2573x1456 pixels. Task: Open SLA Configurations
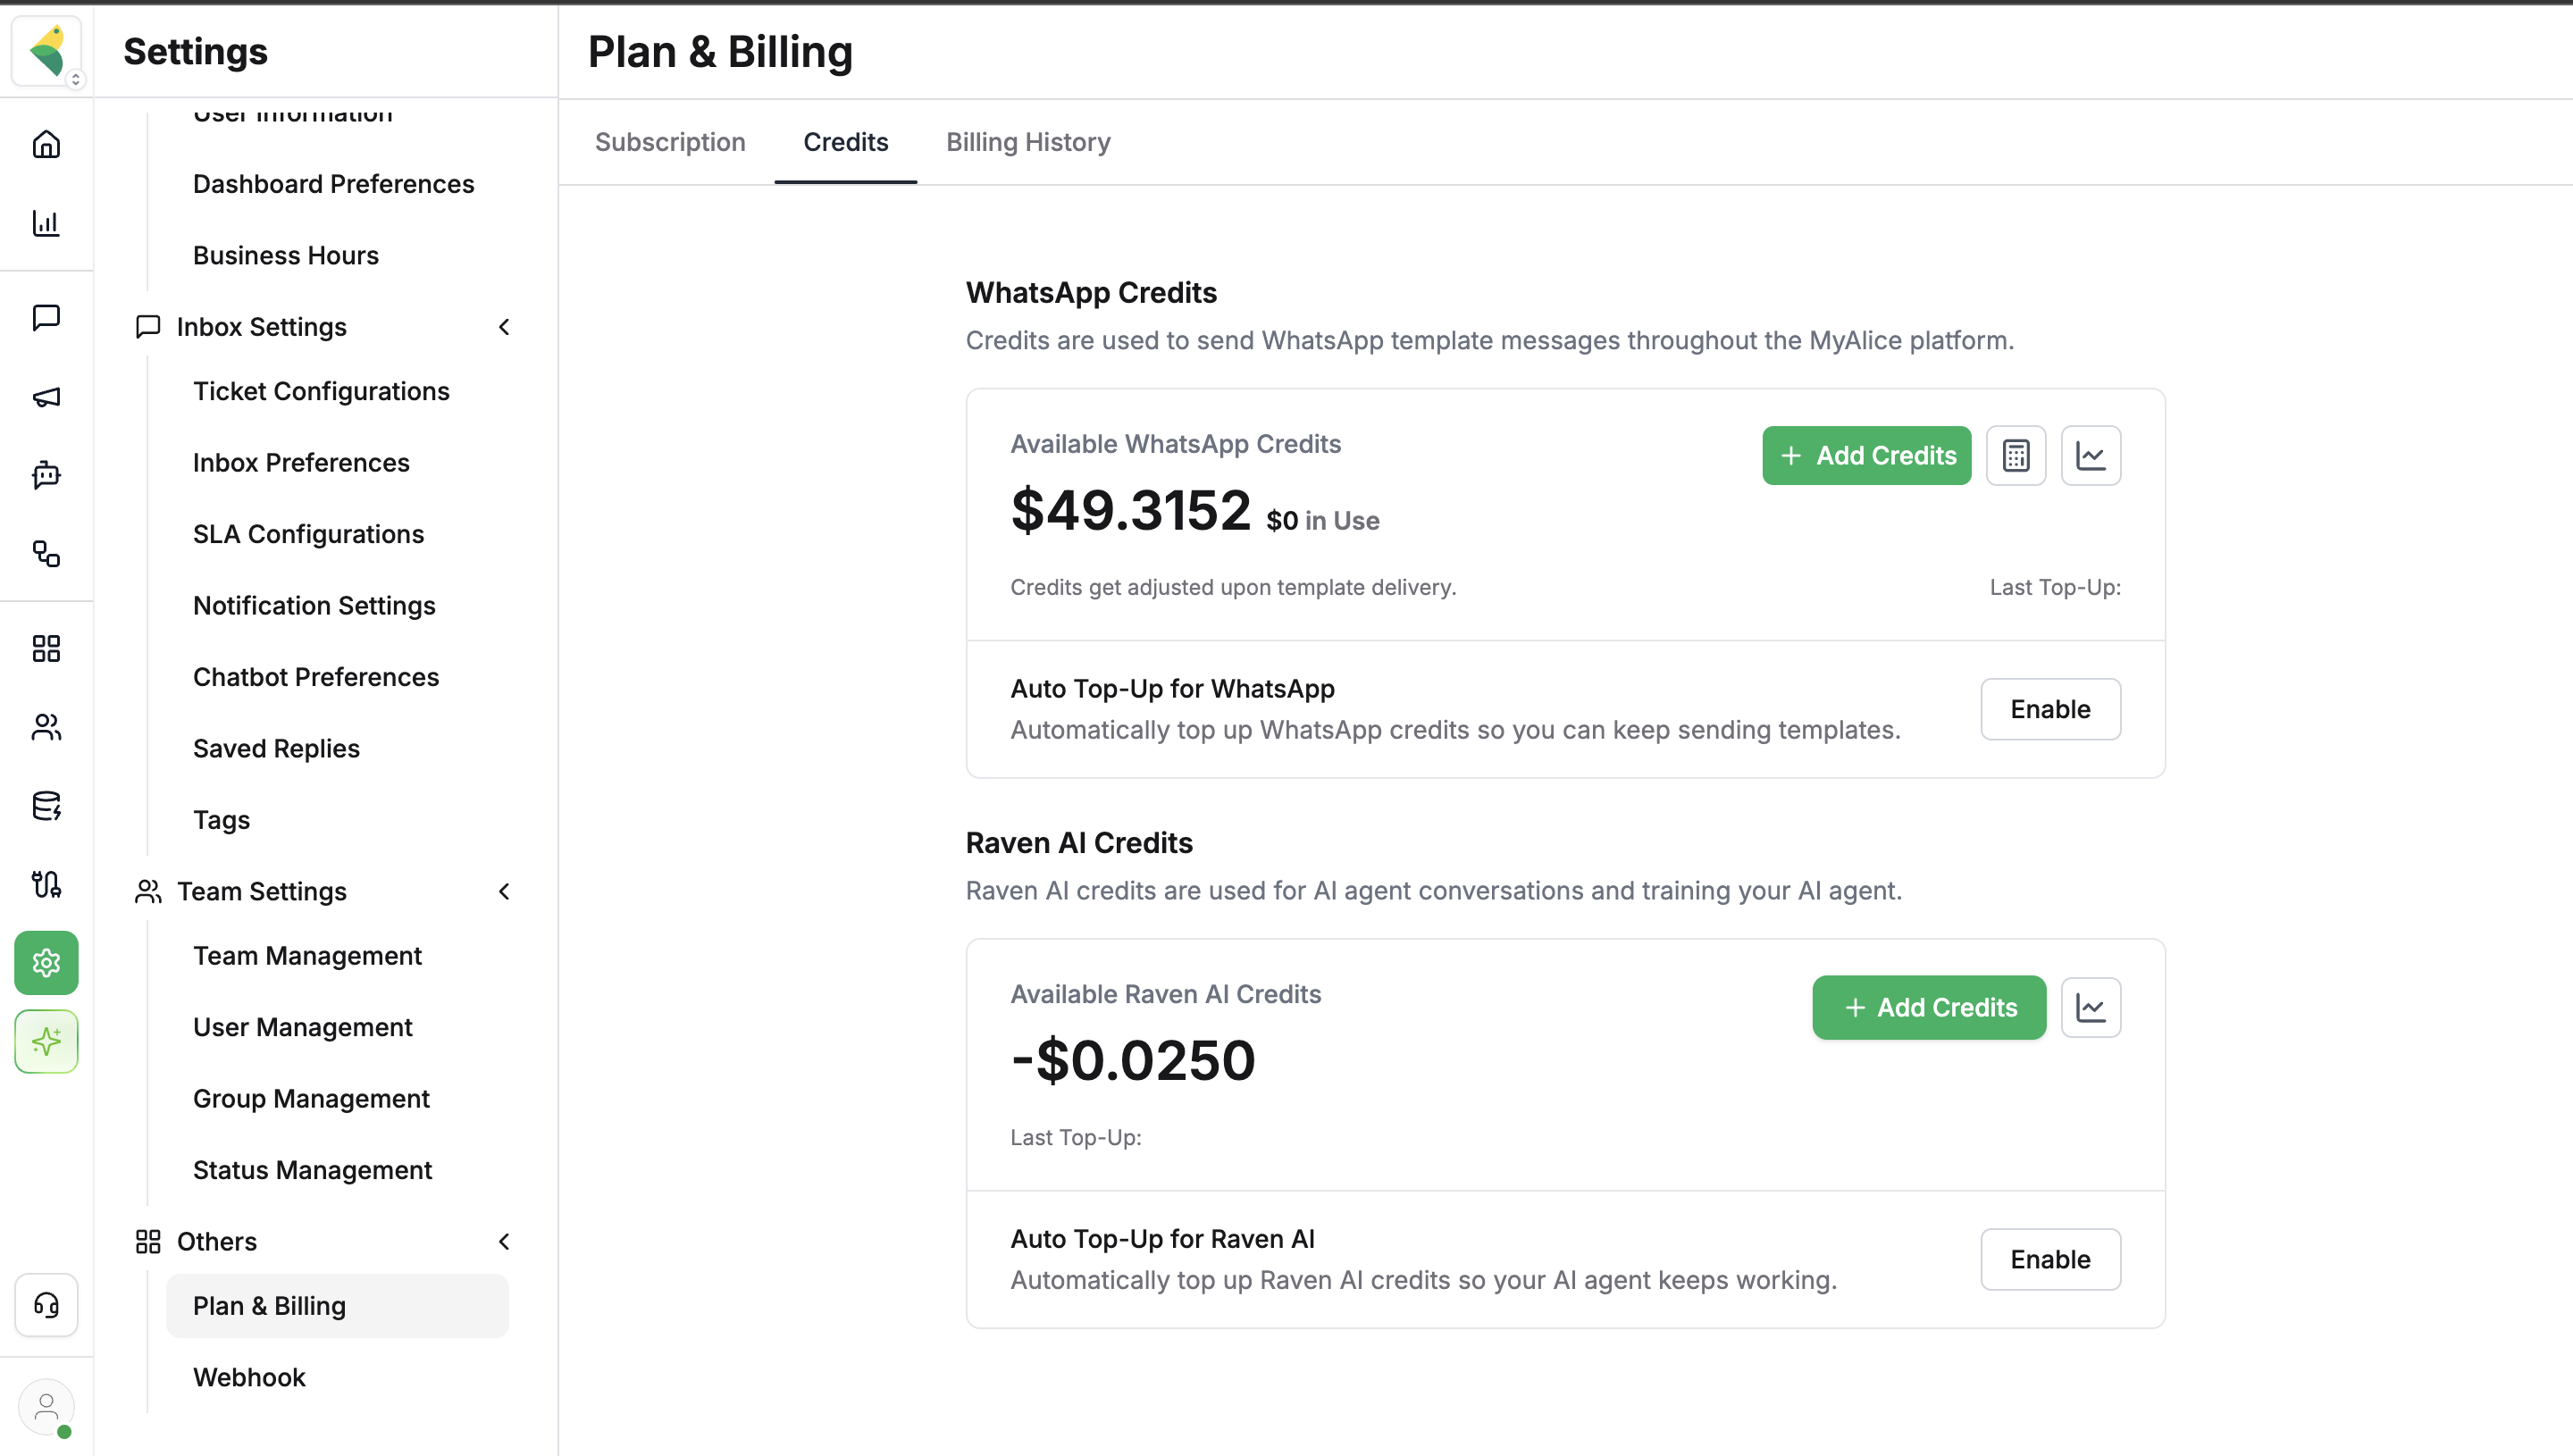pos(308,534)
